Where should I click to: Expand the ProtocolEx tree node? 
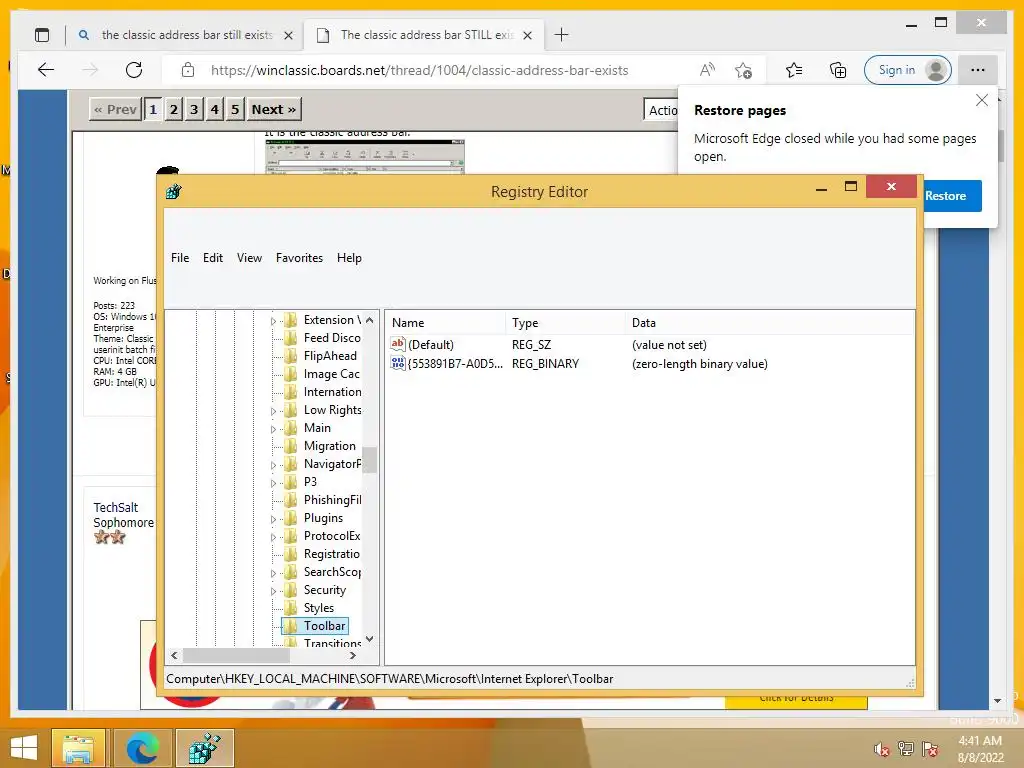point(274,537)
